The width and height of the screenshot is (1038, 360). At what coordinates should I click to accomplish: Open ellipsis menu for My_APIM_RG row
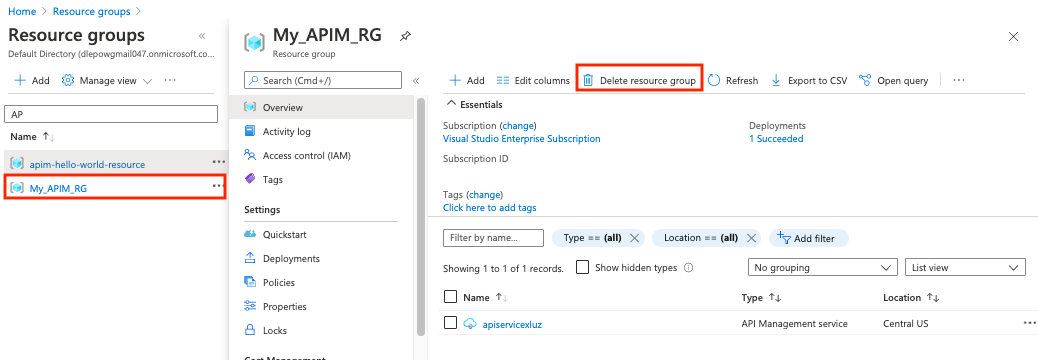[x=218, y=186]
